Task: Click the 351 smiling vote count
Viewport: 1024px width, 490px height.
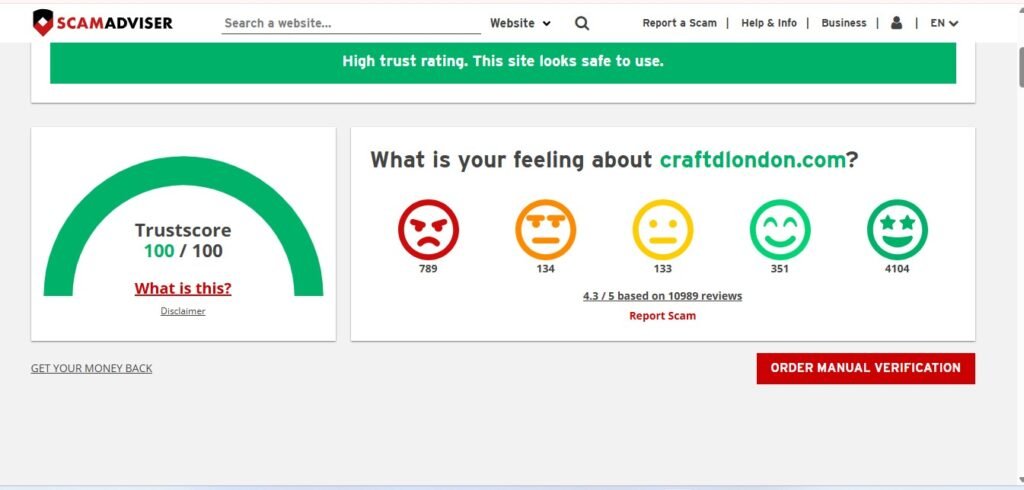Action: 780,269
